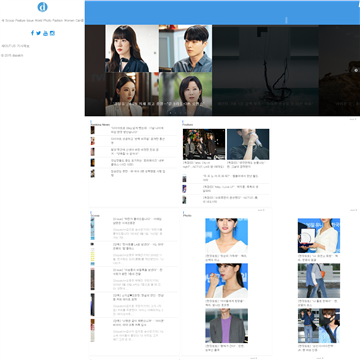Open the Instagram icon in sidebar
360x360 pixels.
(52, 33)
